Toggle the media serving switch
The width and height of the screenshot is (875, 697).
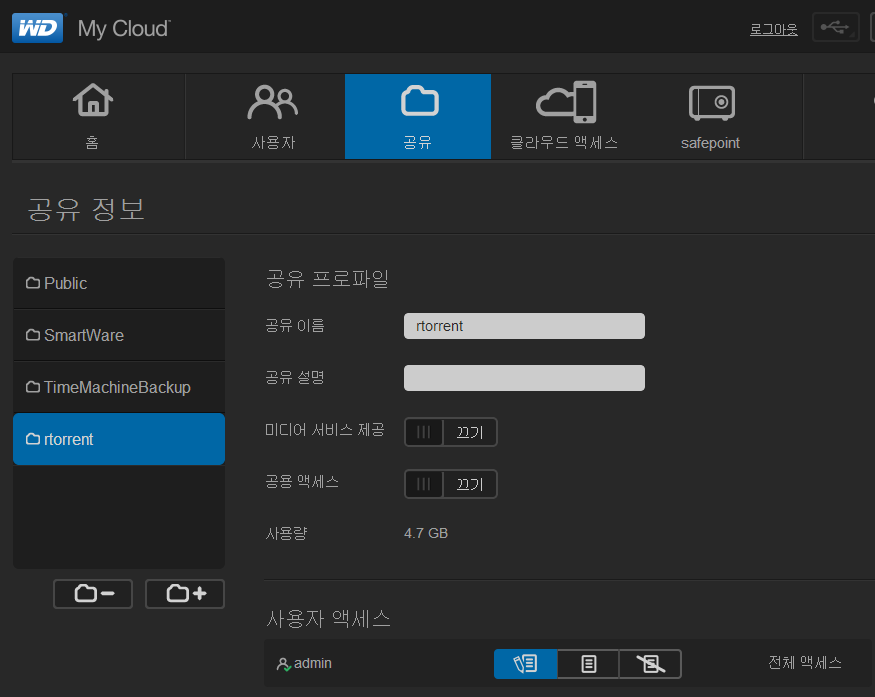450,432
